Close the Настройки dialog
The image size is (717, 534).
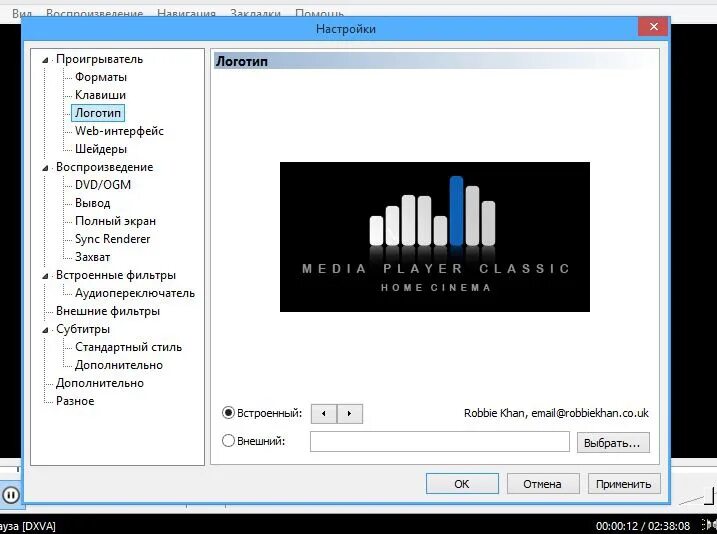(653, 27)
